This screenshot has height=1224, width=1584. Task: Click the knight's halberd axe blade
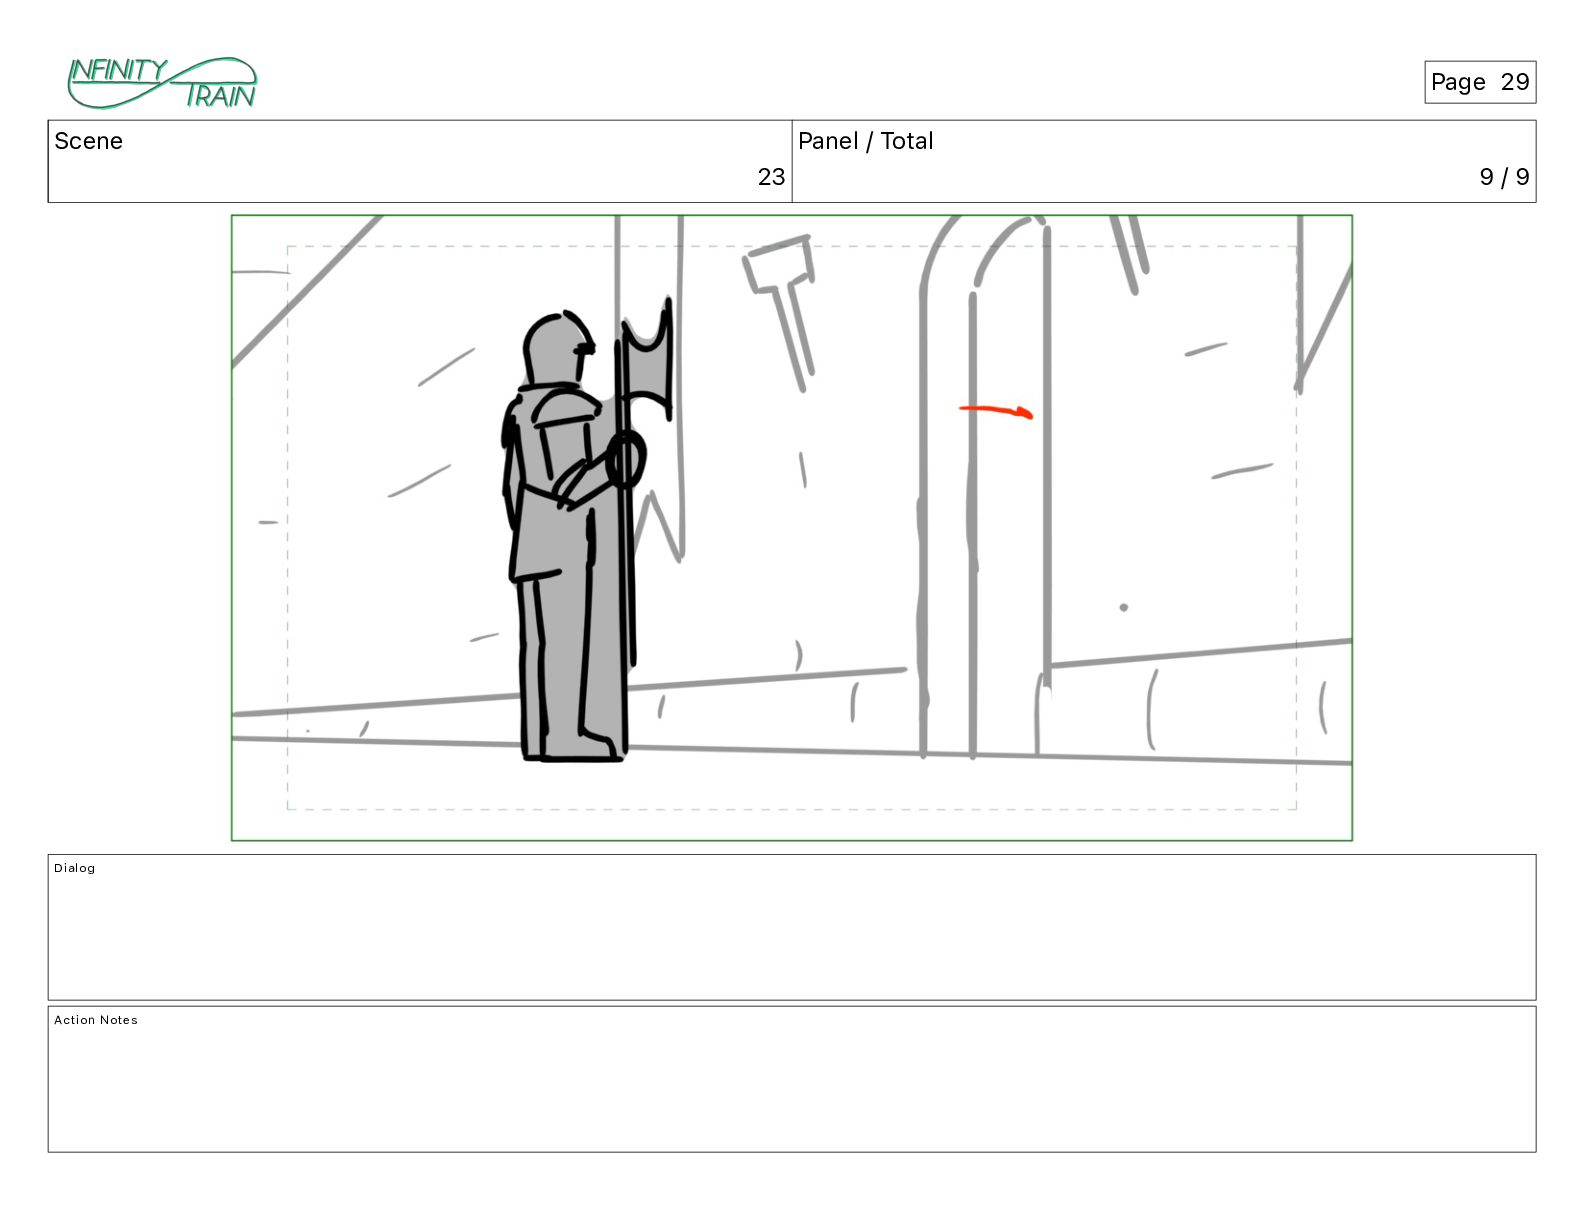647,357
